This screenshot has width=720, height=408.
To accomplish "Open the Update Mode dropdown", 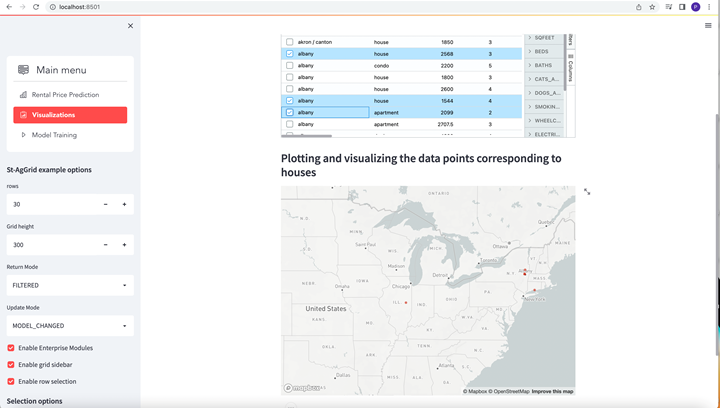I will pyautogui.click(x=70, y=326).
